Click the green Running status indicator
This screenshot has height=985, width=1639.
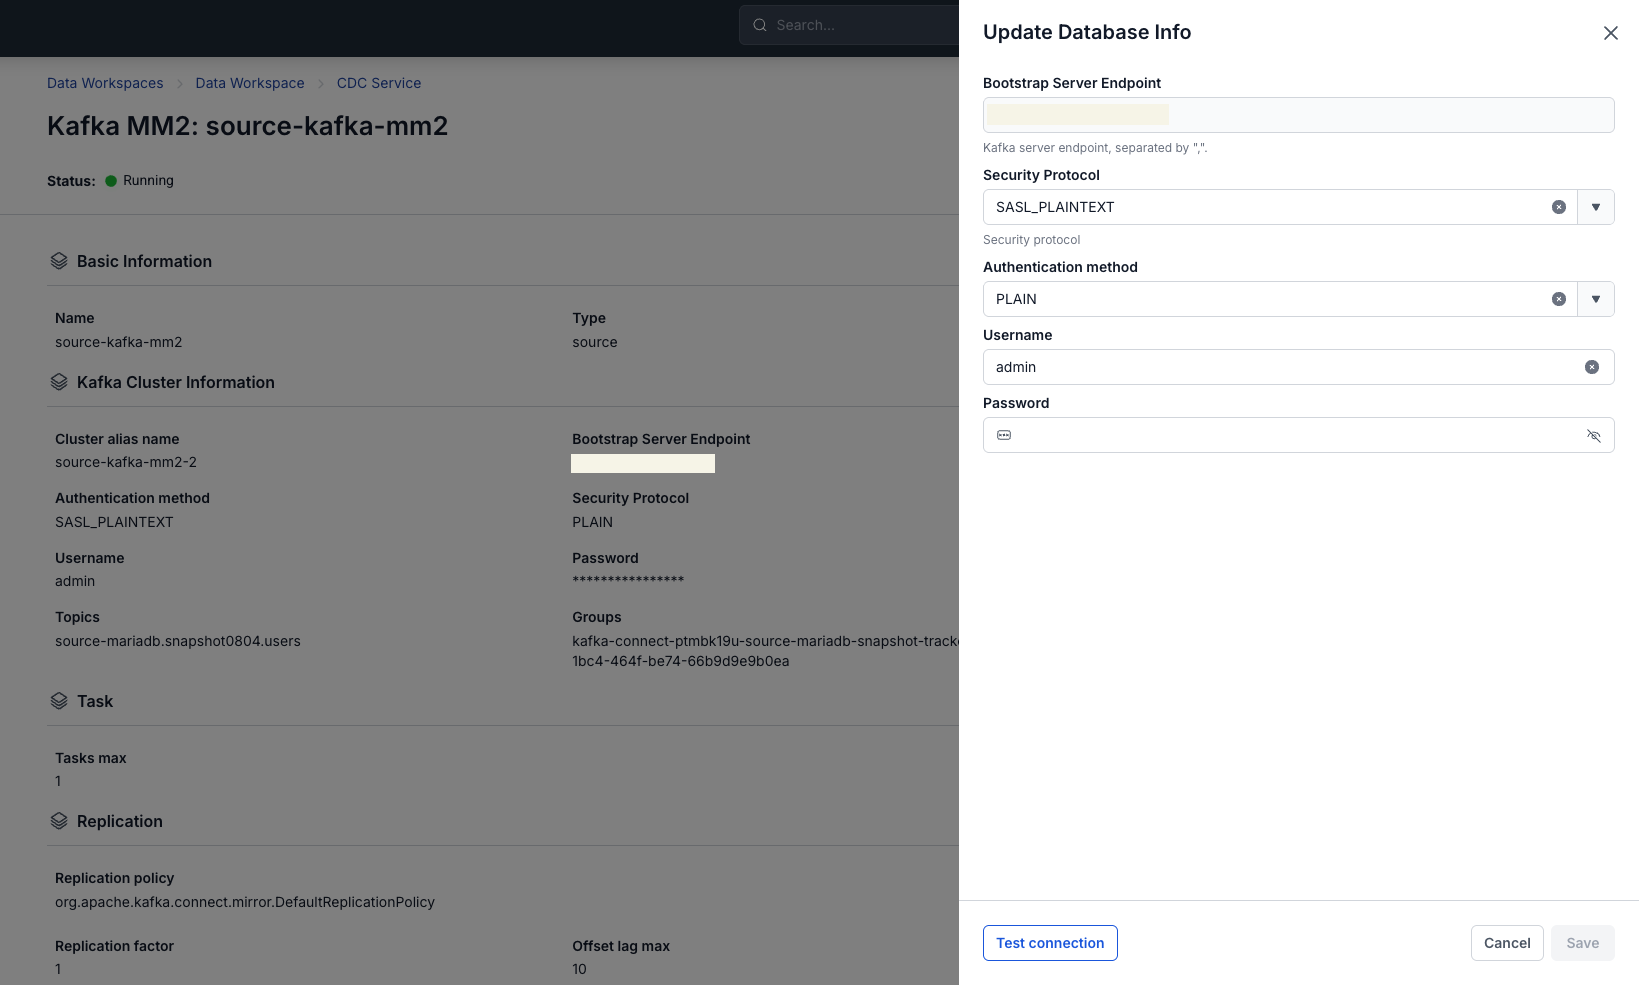[x=111, y=181]
